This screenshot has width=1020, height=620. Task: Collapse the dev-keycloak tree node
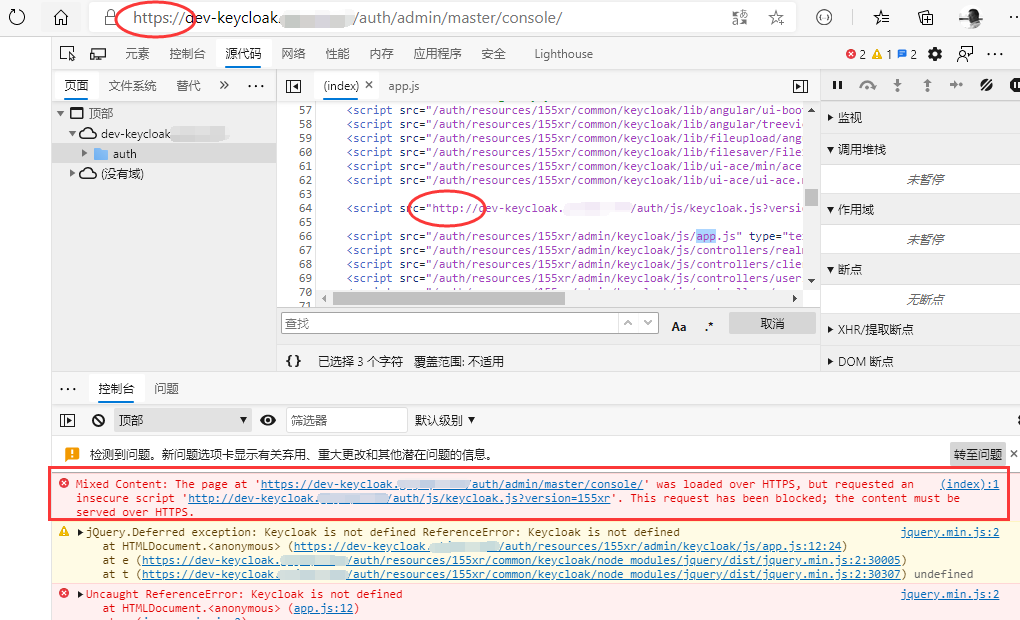point(73,133)
